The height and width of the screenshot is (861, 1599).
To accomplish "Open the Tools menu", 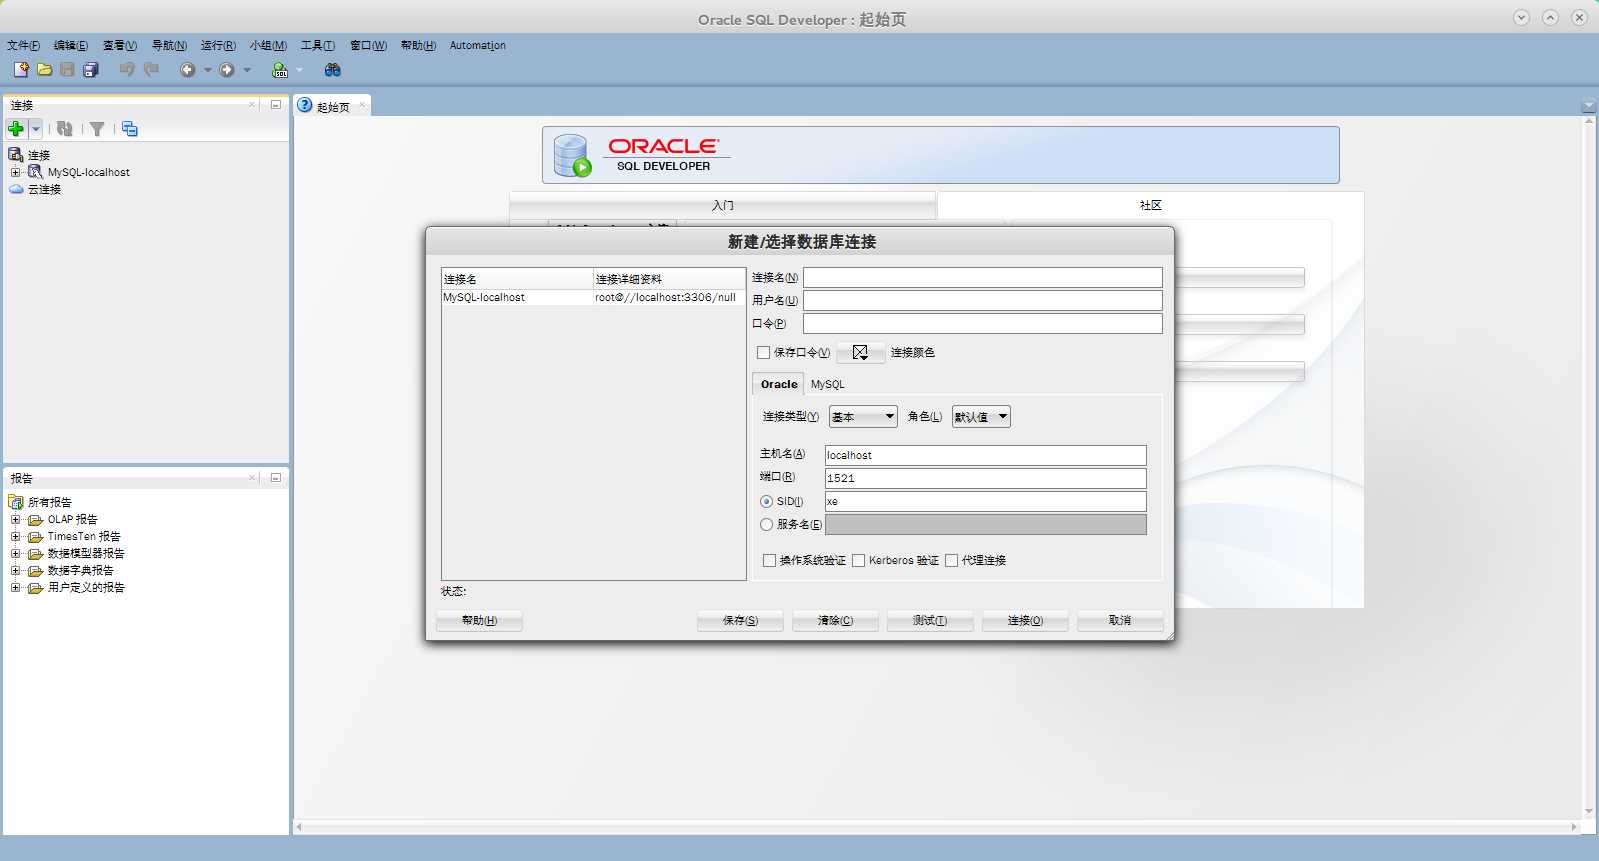I will pos(317,45).
